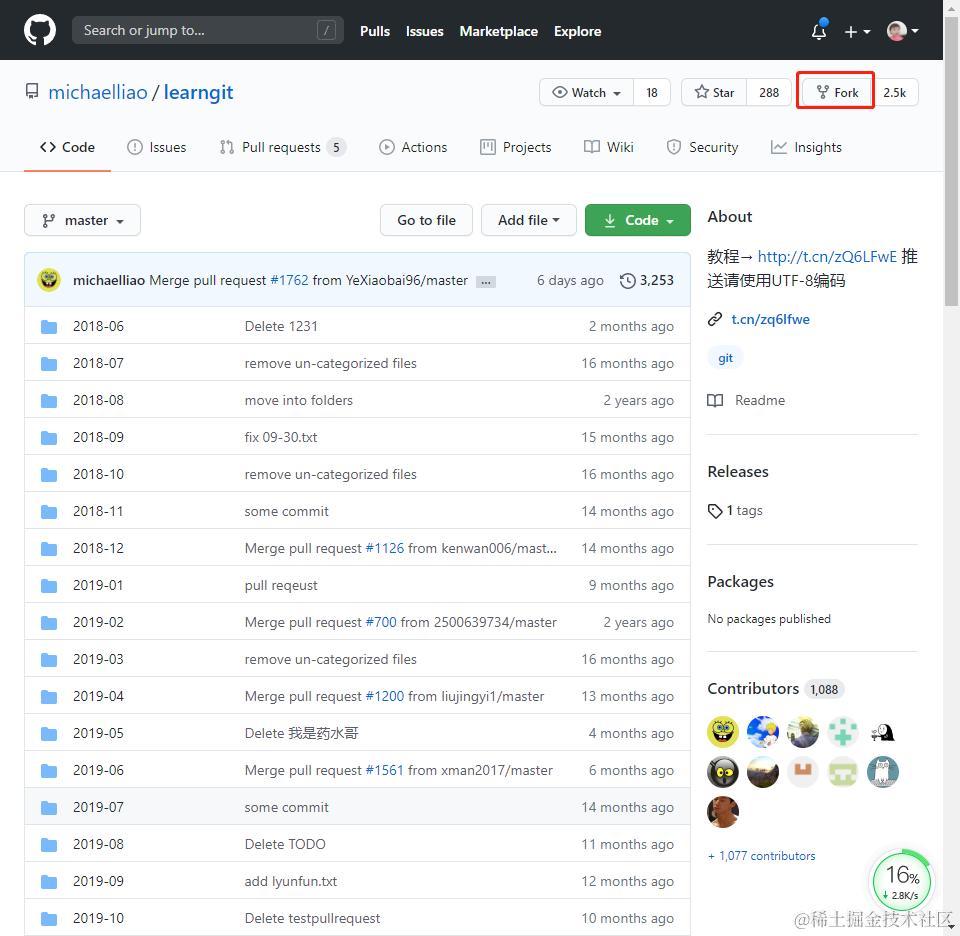Open the notifications bell
Viewport: 960px width, 936px height.
(x=819, y=31)
